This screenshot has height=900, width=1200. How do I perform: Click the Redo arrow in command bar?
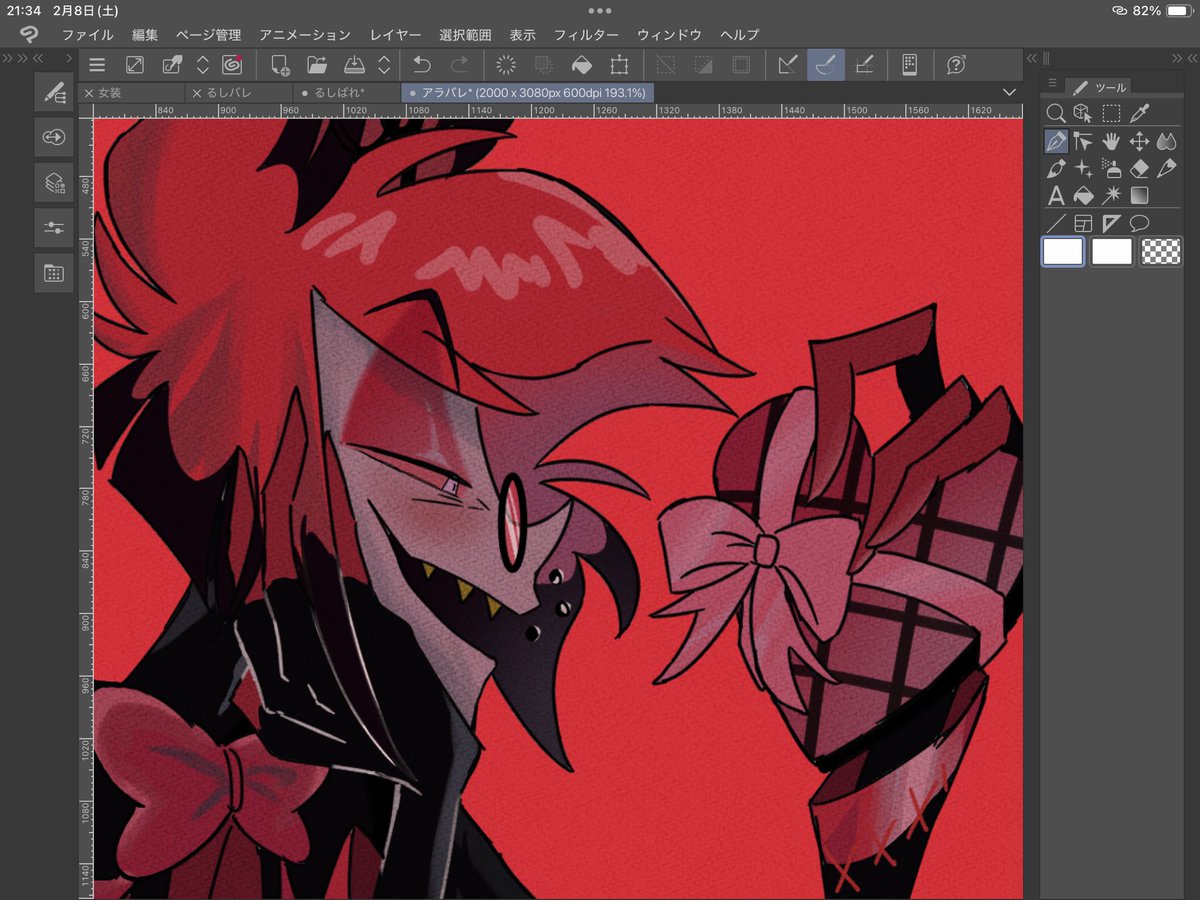[459, 65]
